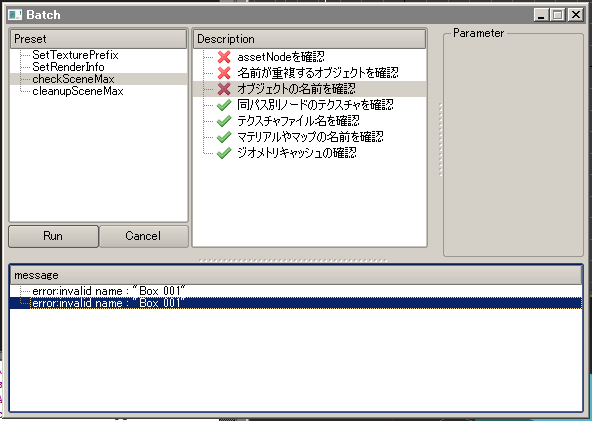Viewport: 592px width, 421px height.
Task: Click green check beside マテリアルやマップの名前を確認
Action: pos(224,137)
